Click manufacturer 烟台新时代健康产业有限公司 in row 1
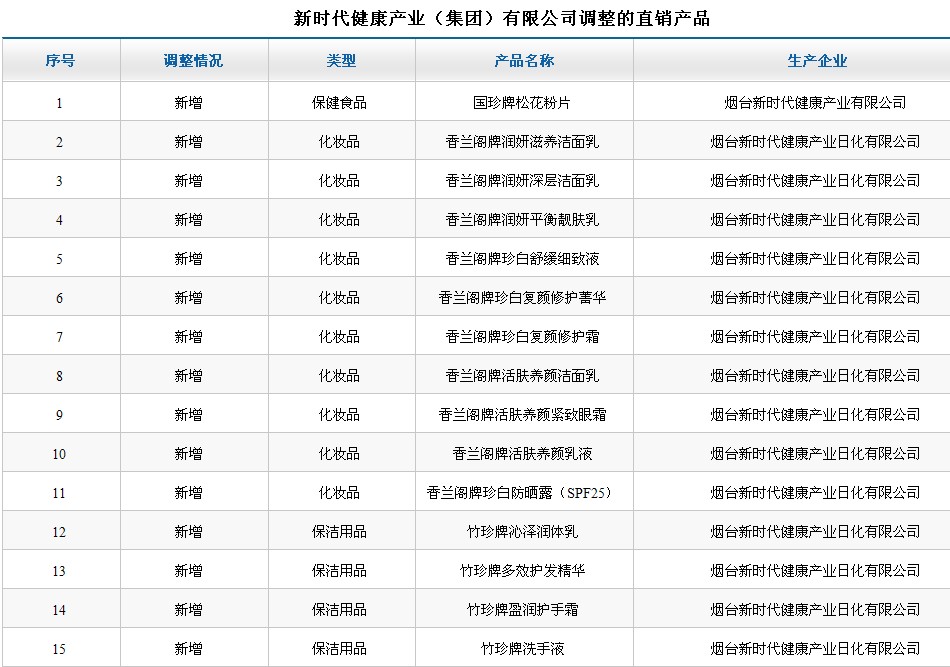 (815, 102)
